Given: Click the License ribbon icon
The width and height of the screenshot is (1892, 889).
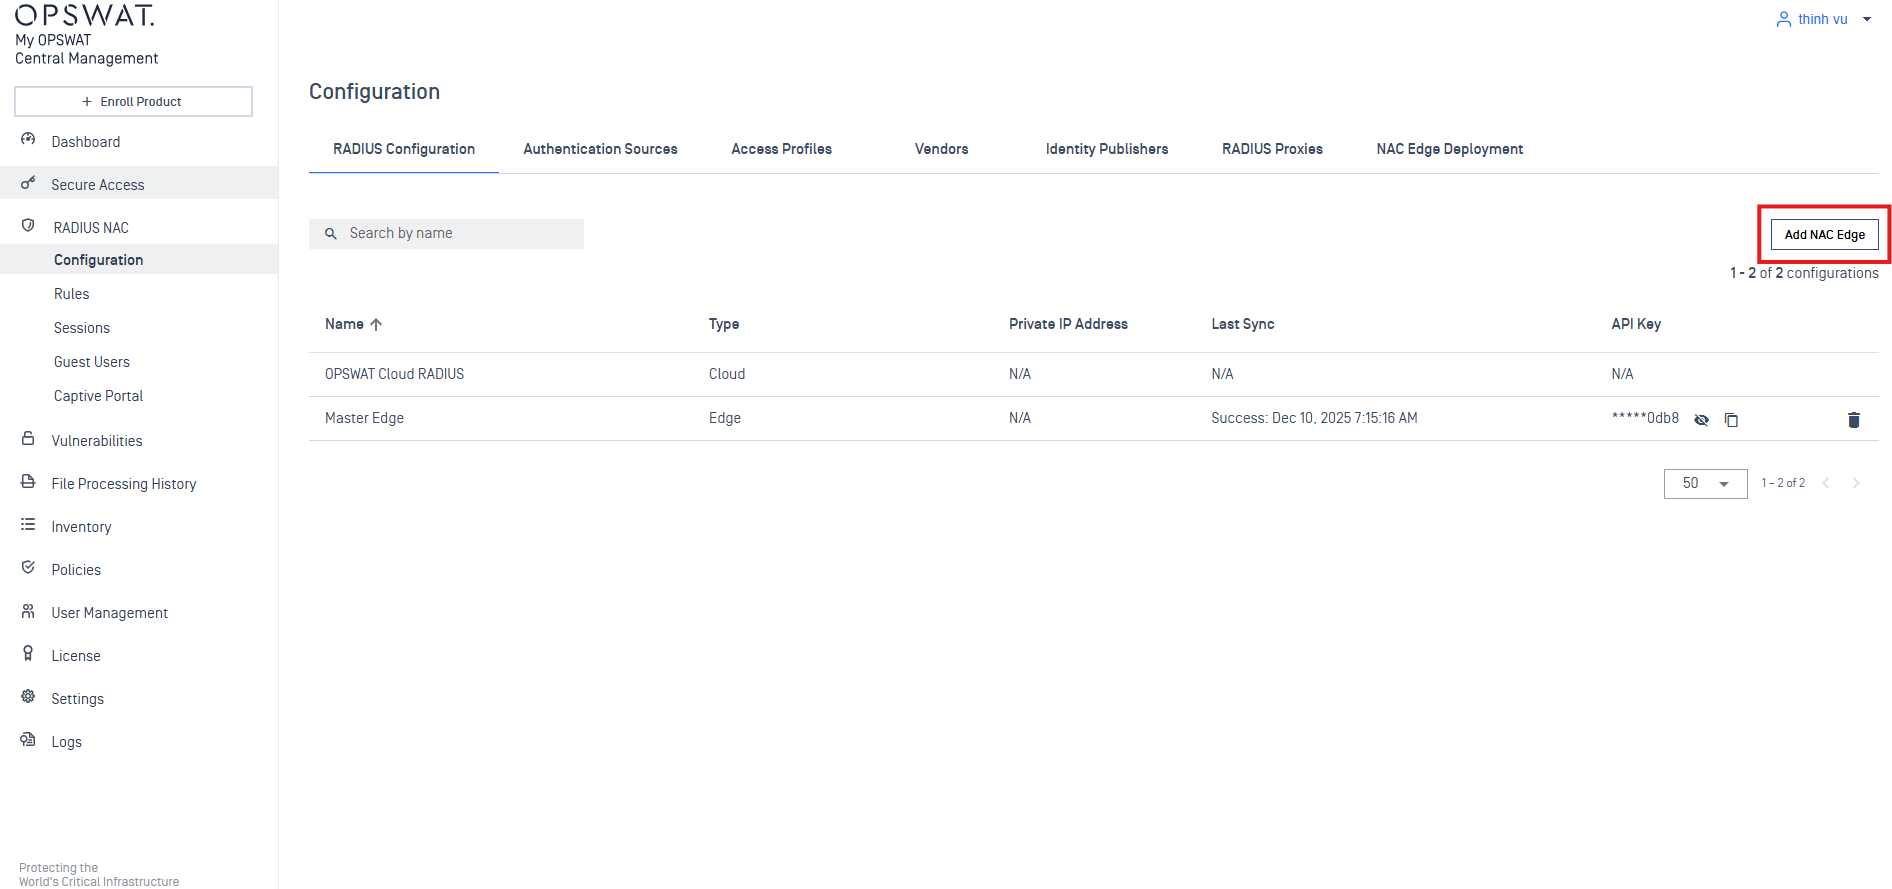Looking at the screenshot, I should pos(28,654).
